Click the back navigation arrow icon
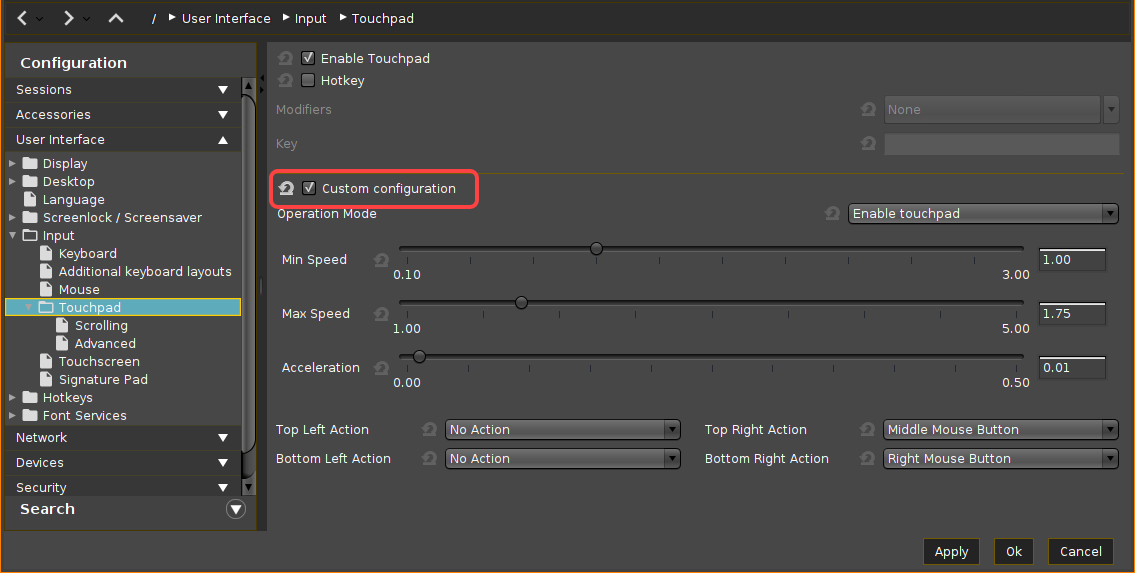1135x573 pixels. [x=22, y=18]
